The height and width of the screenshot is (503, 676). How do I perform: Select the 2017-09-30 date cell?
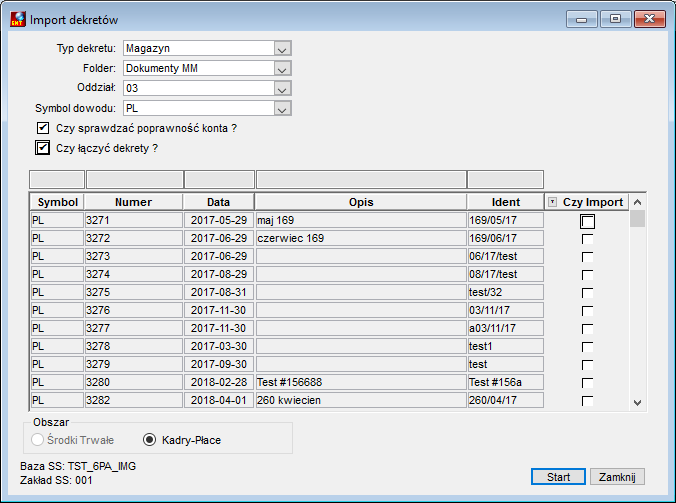pyautogui.click(x=219, y=364)
